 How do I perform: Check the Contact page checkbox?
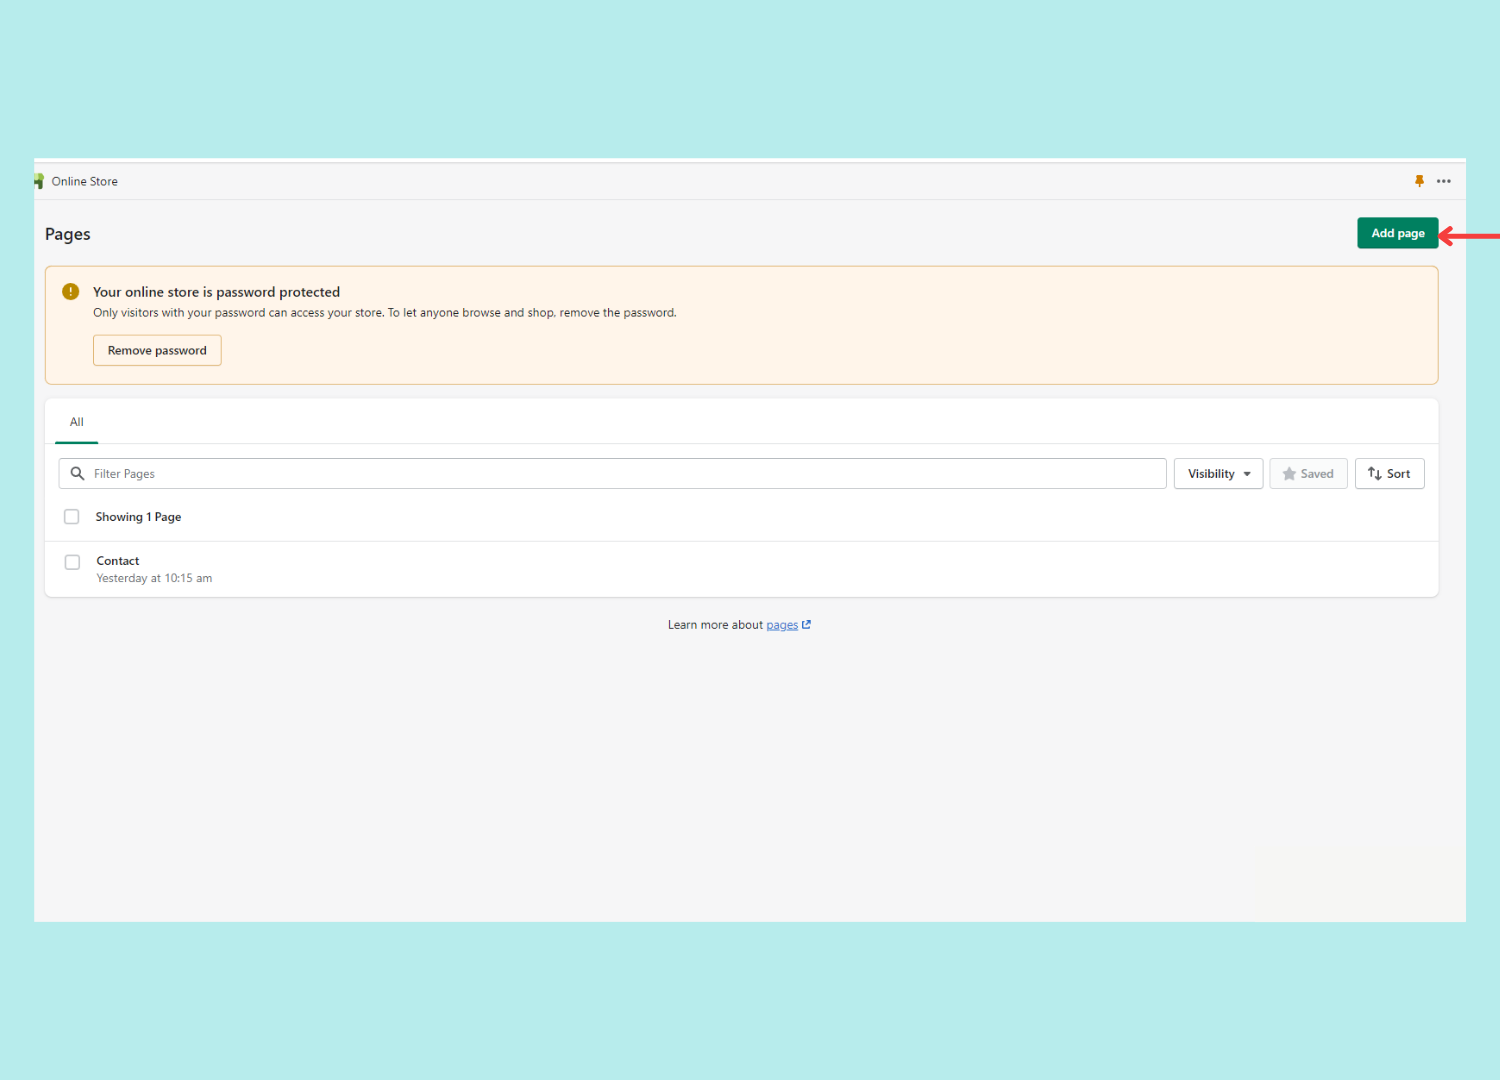pos(72,562)
